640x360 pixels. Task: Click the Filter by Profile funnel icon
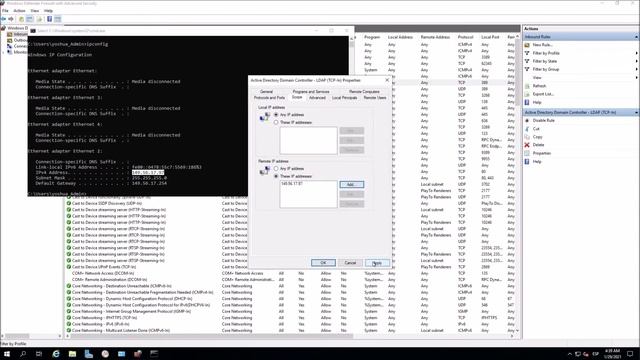527,53
